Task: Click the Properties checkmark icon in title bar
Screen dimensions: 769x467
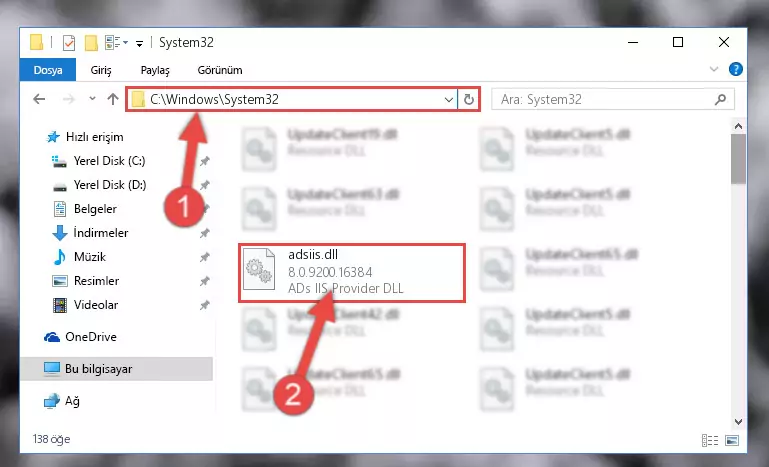Action: (69, 43)
